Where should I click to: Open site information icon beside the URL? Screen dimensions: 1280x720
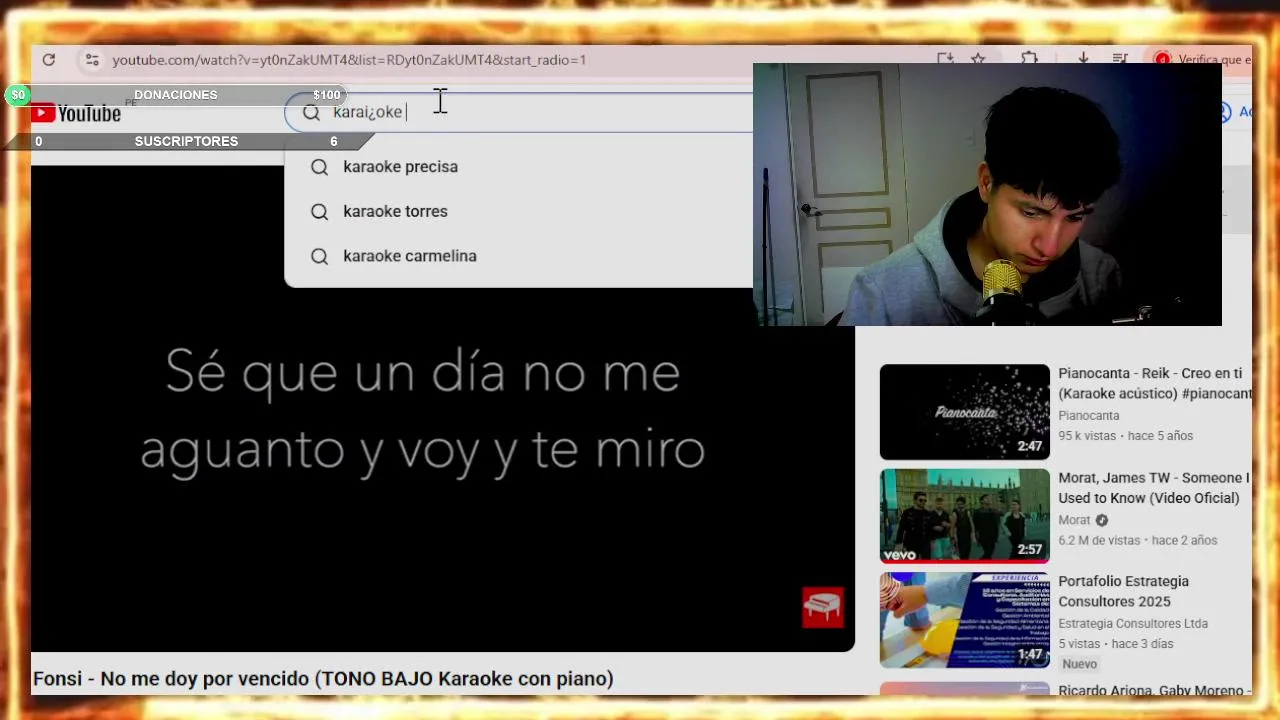(x=91, y=60)
